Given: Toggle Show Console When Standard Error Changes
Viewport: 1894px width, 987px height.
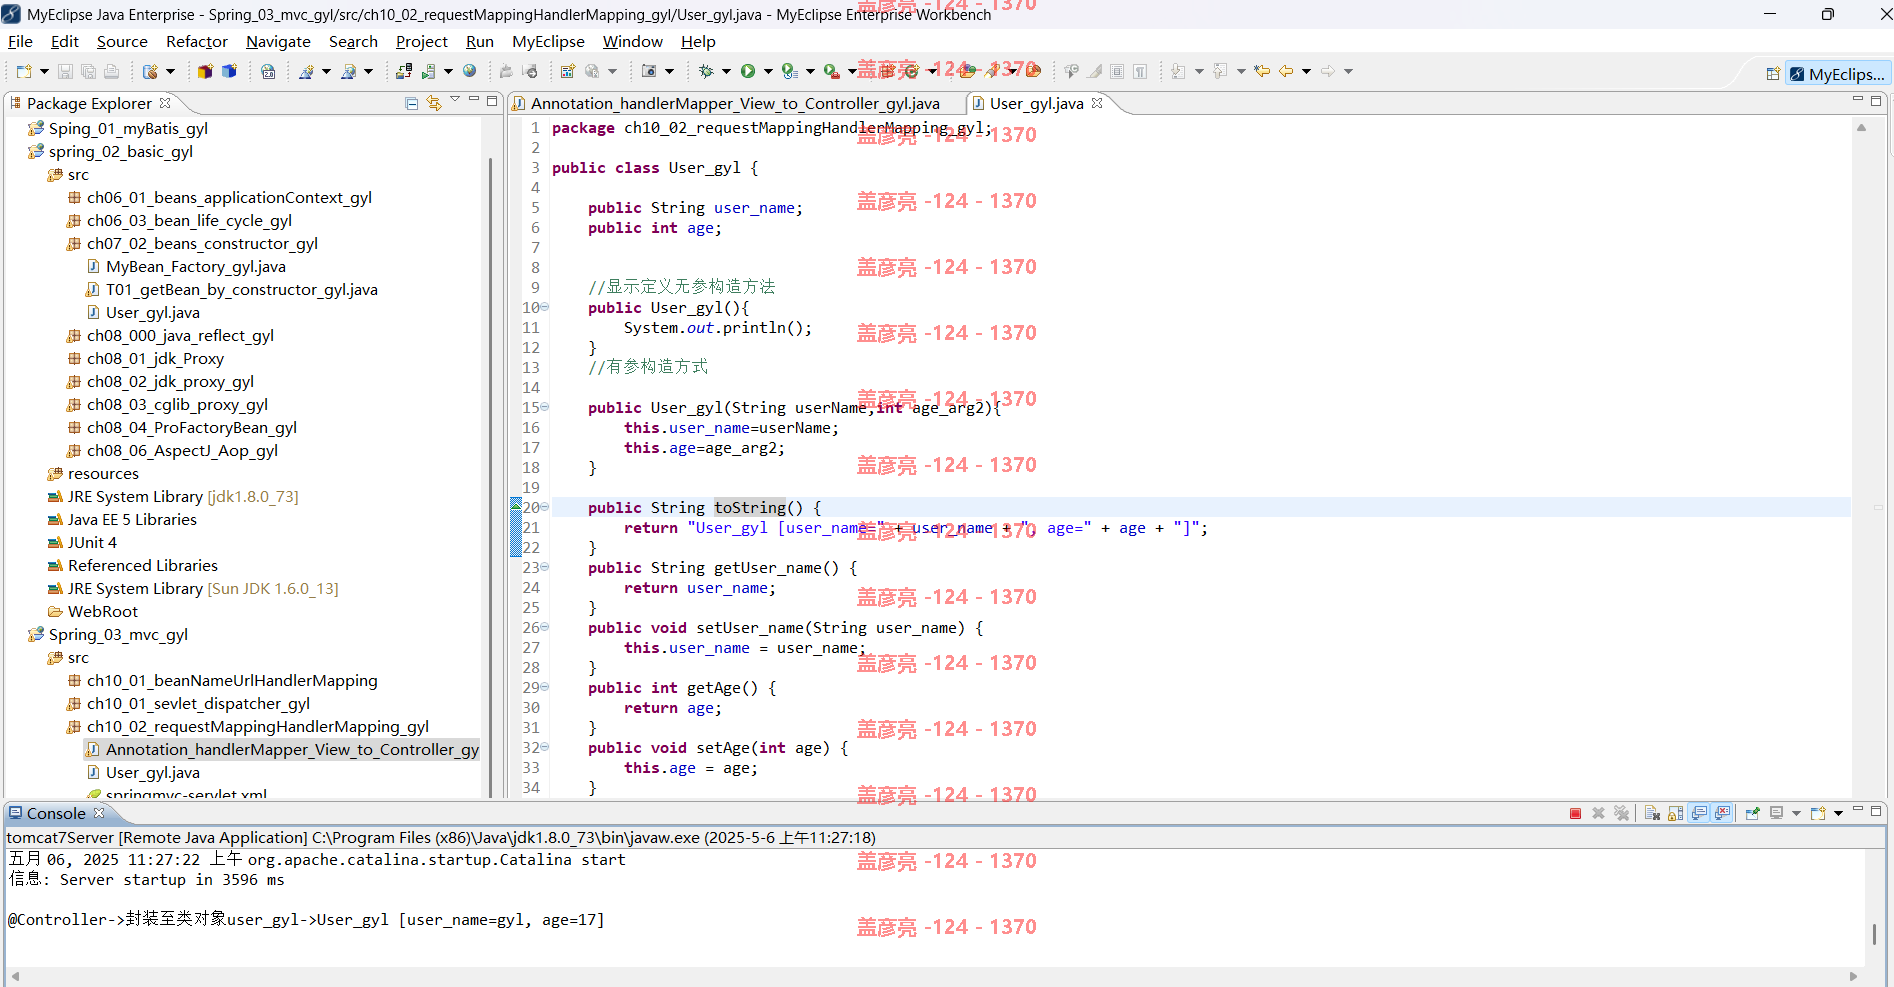Looking at the screenshot, I should click(x=1722, y=813).
